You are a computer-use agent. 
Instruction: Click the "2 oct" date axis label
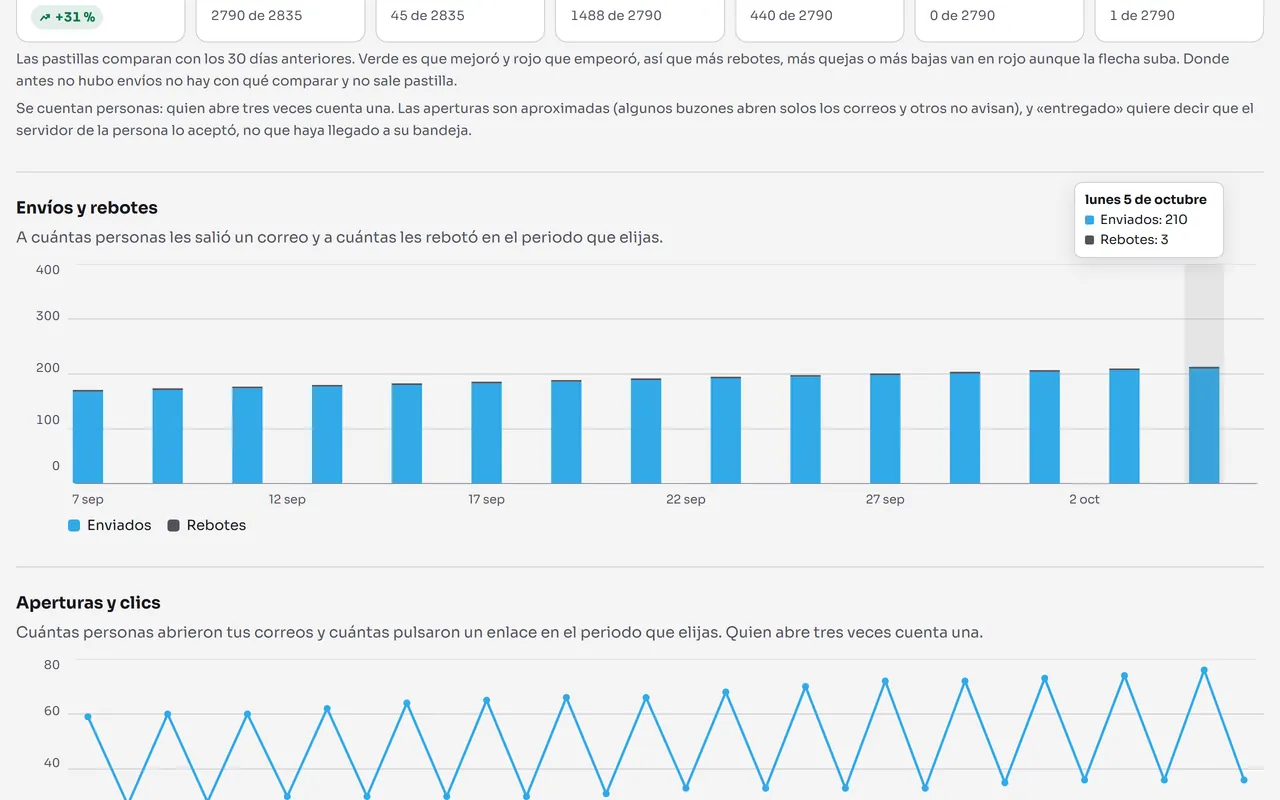pos(1084,499)
